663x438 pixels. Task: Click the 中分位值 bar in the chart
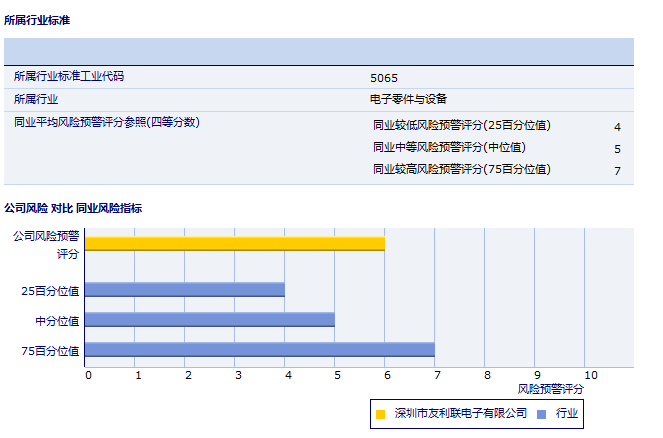tap(210, 320)
